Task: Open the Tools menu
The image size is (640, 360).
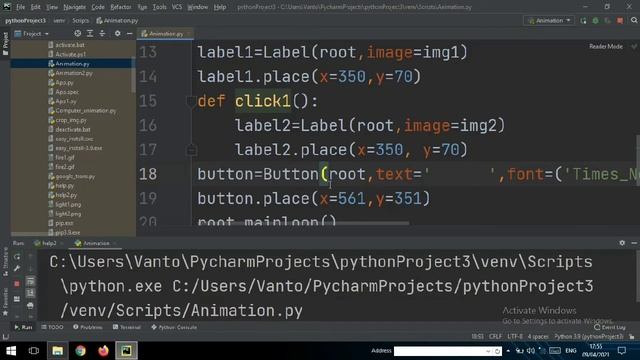Action: point(159,7)
